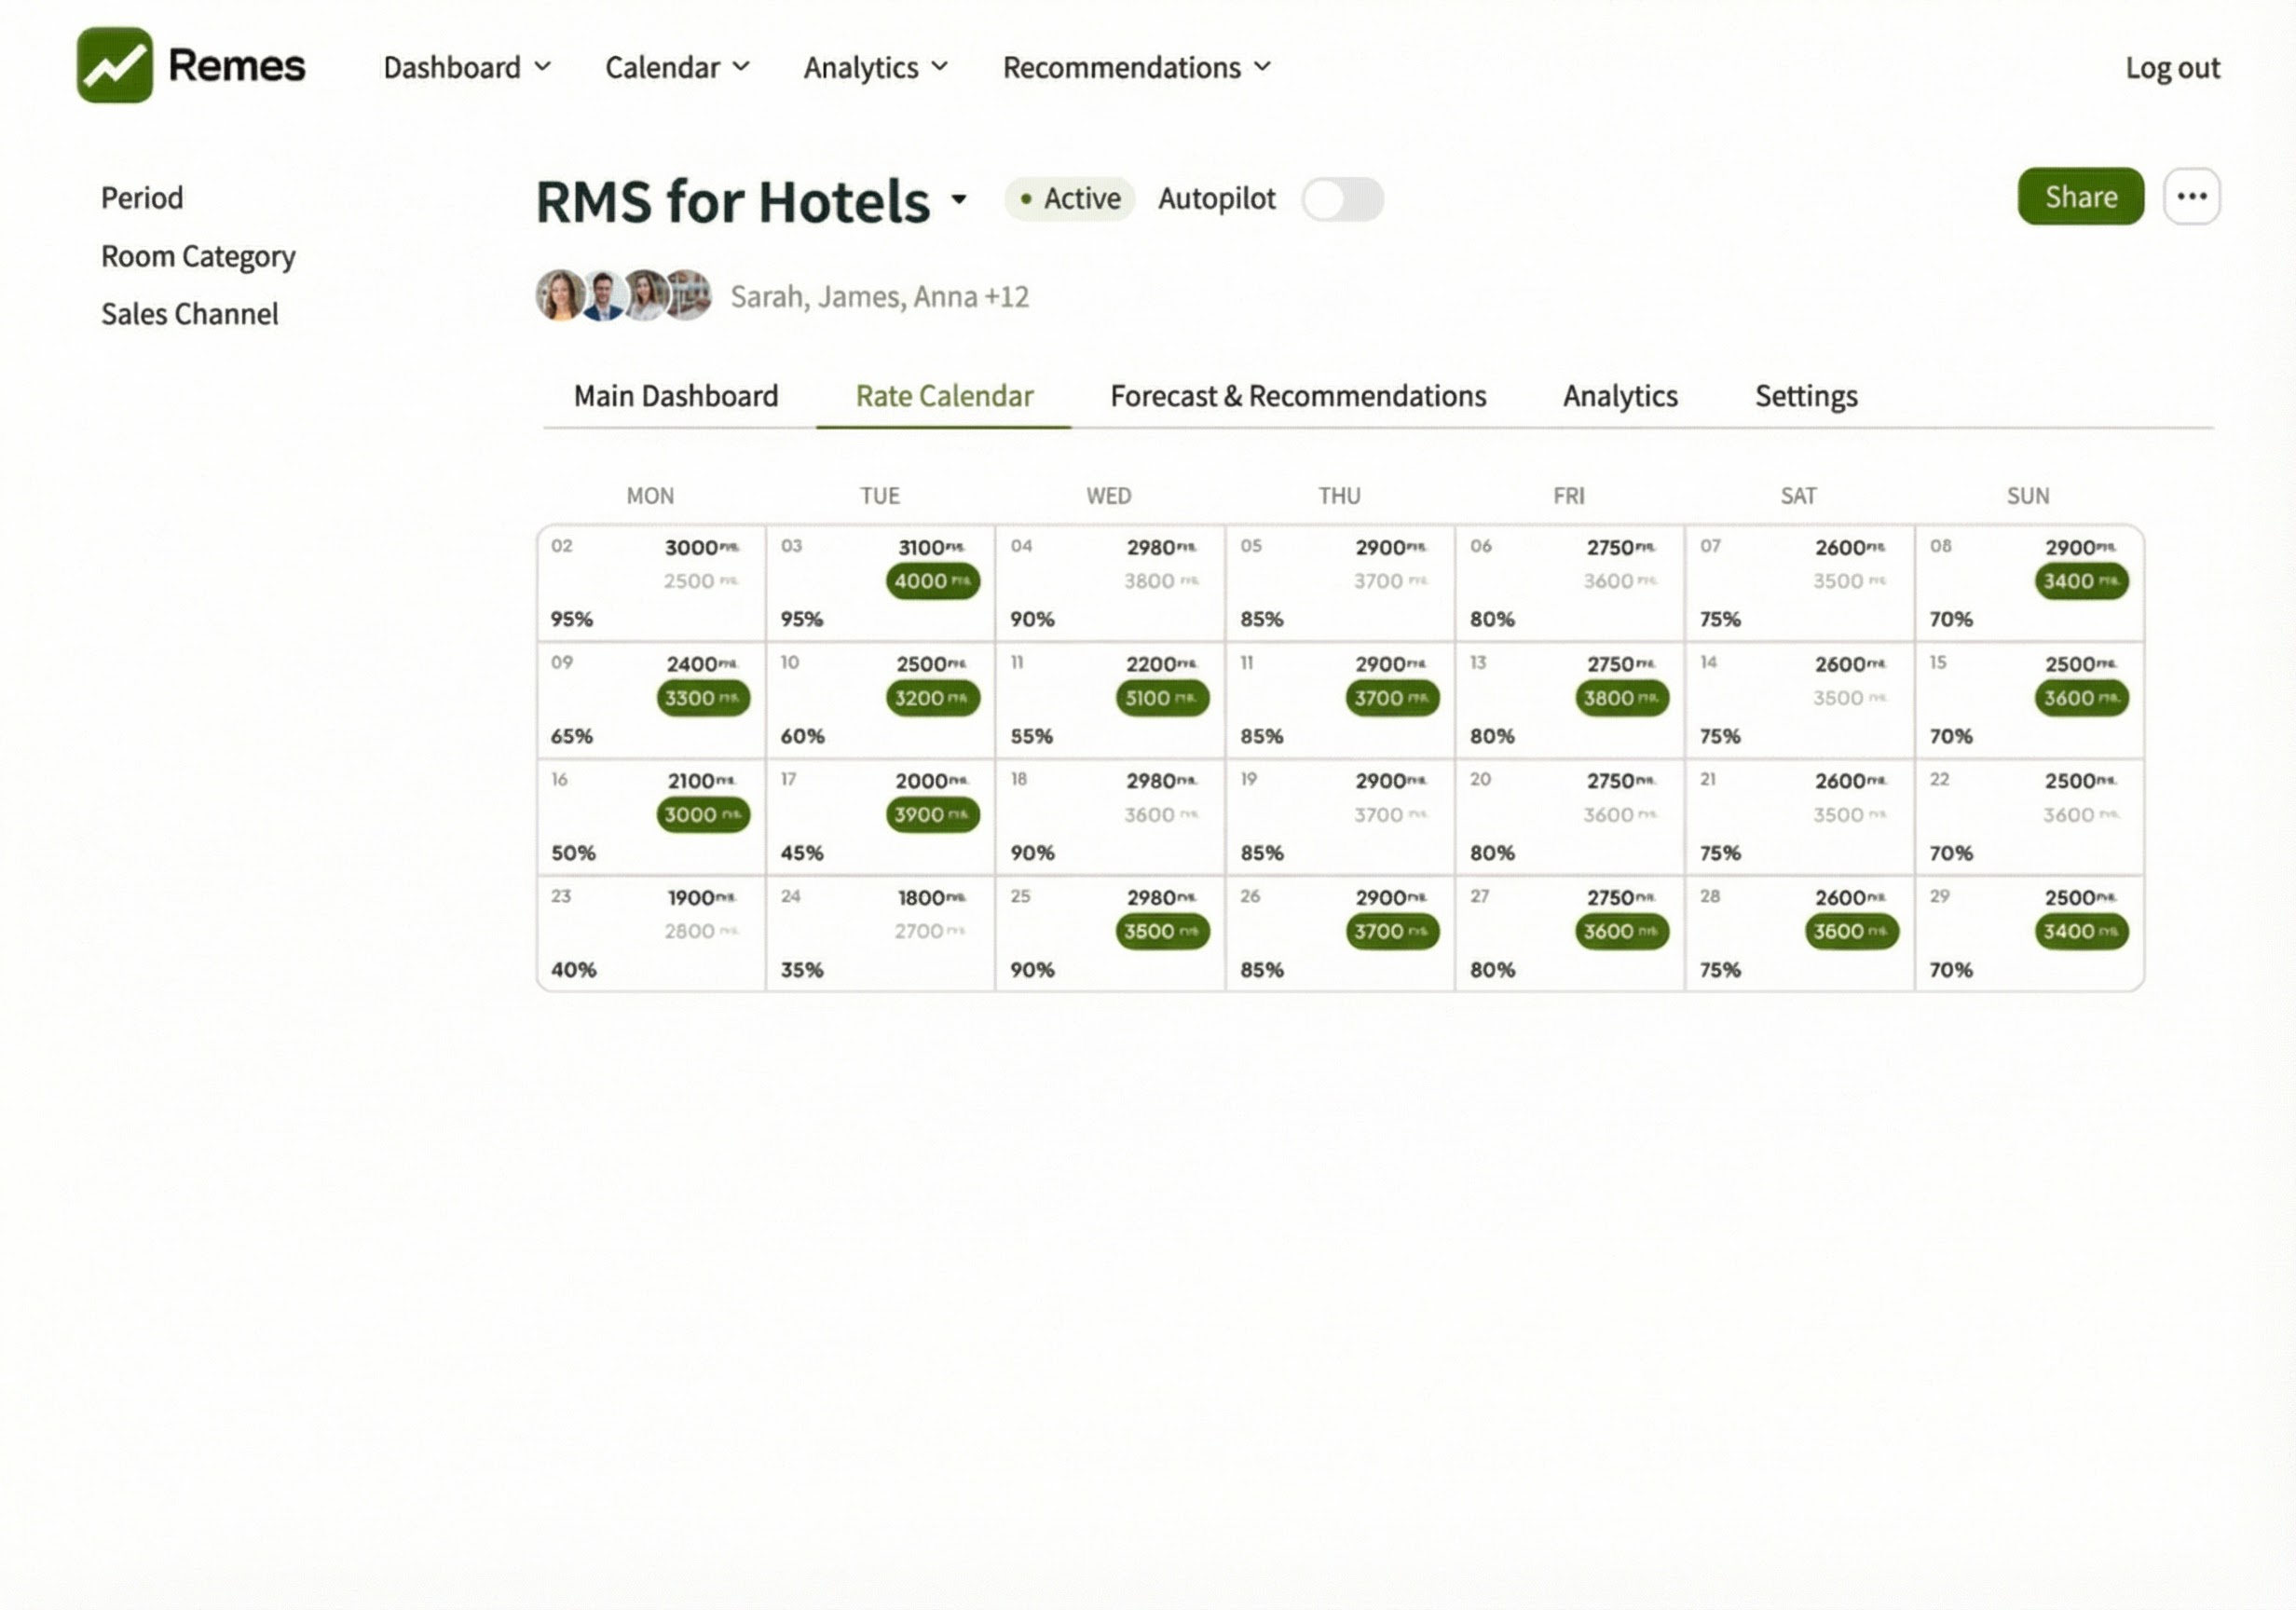The width and height of the screenshot is (2296, 1610).
Task: Select the 5100 recommended rate badge
Action: pyautogui.click(x=1161, y=698)
